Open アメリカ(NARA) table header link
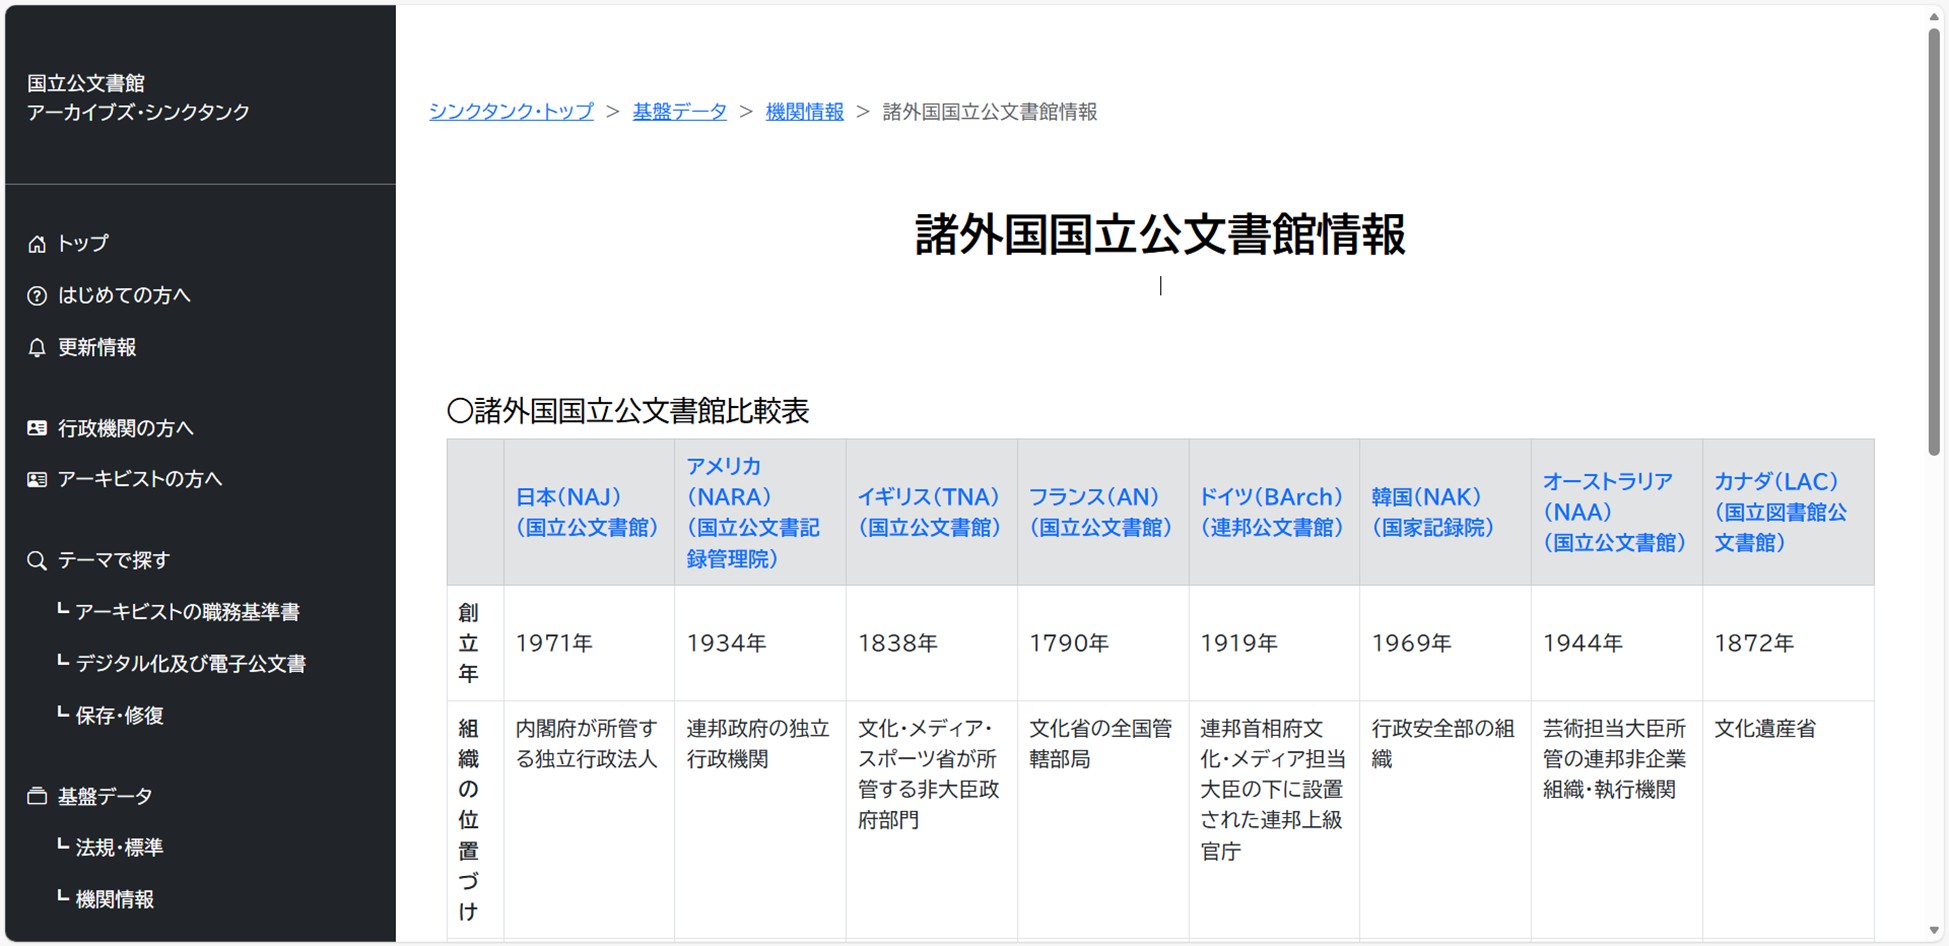This screenshot has height=946, width=1949. tap(752, 512)
